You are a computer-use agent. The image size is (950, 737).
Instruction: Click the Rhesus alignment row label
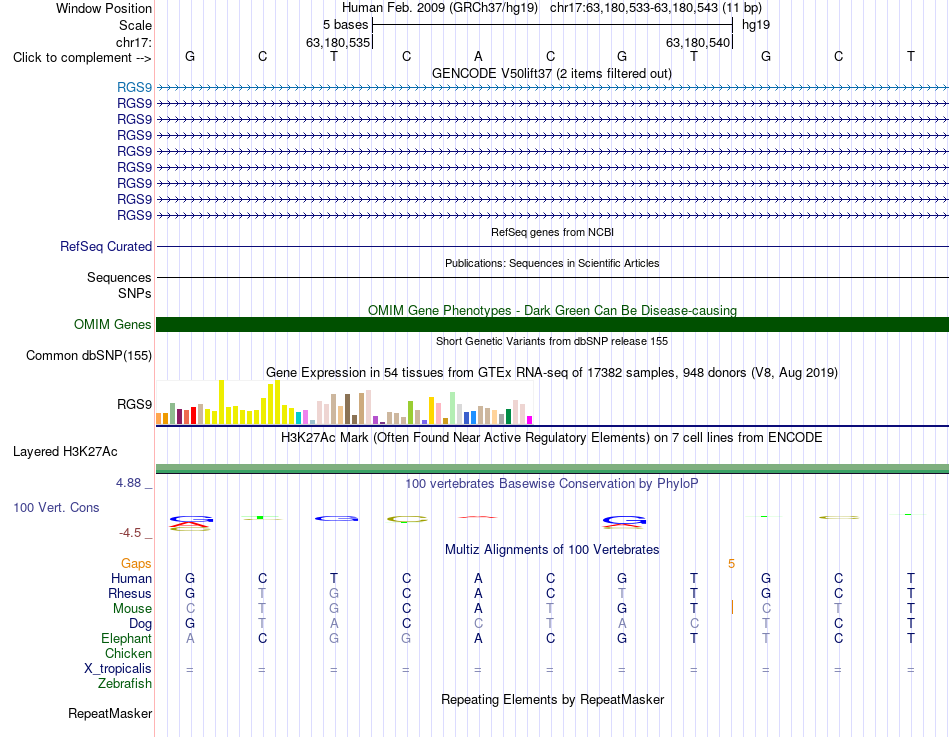pos(130,593)
